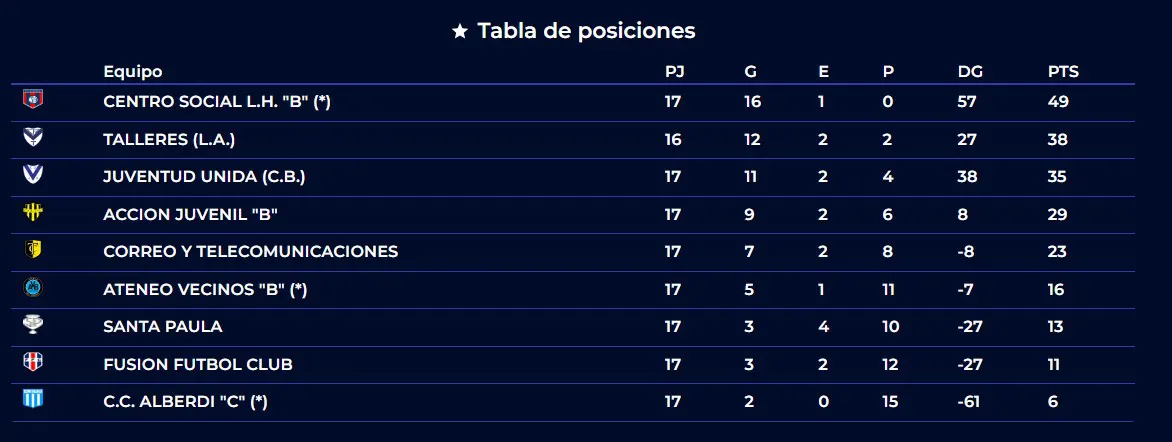Image resolution: width=1172 pixels, height=442 pixels.
Task: Click the PTS column header
Action: point(1063,72)
